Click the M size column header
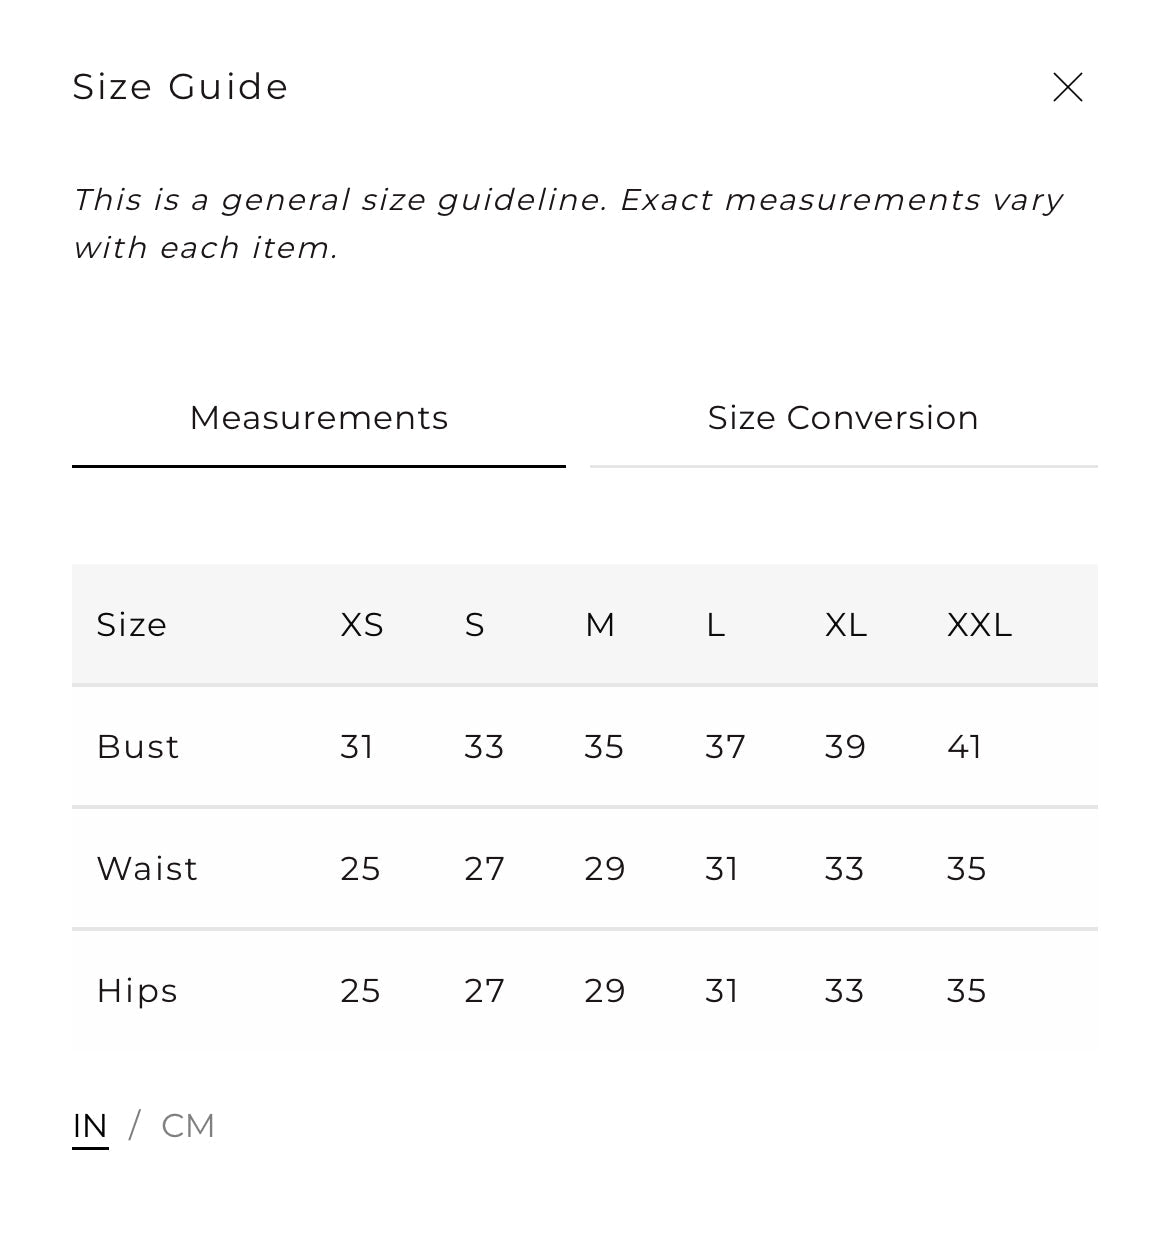 coord(600,625)
